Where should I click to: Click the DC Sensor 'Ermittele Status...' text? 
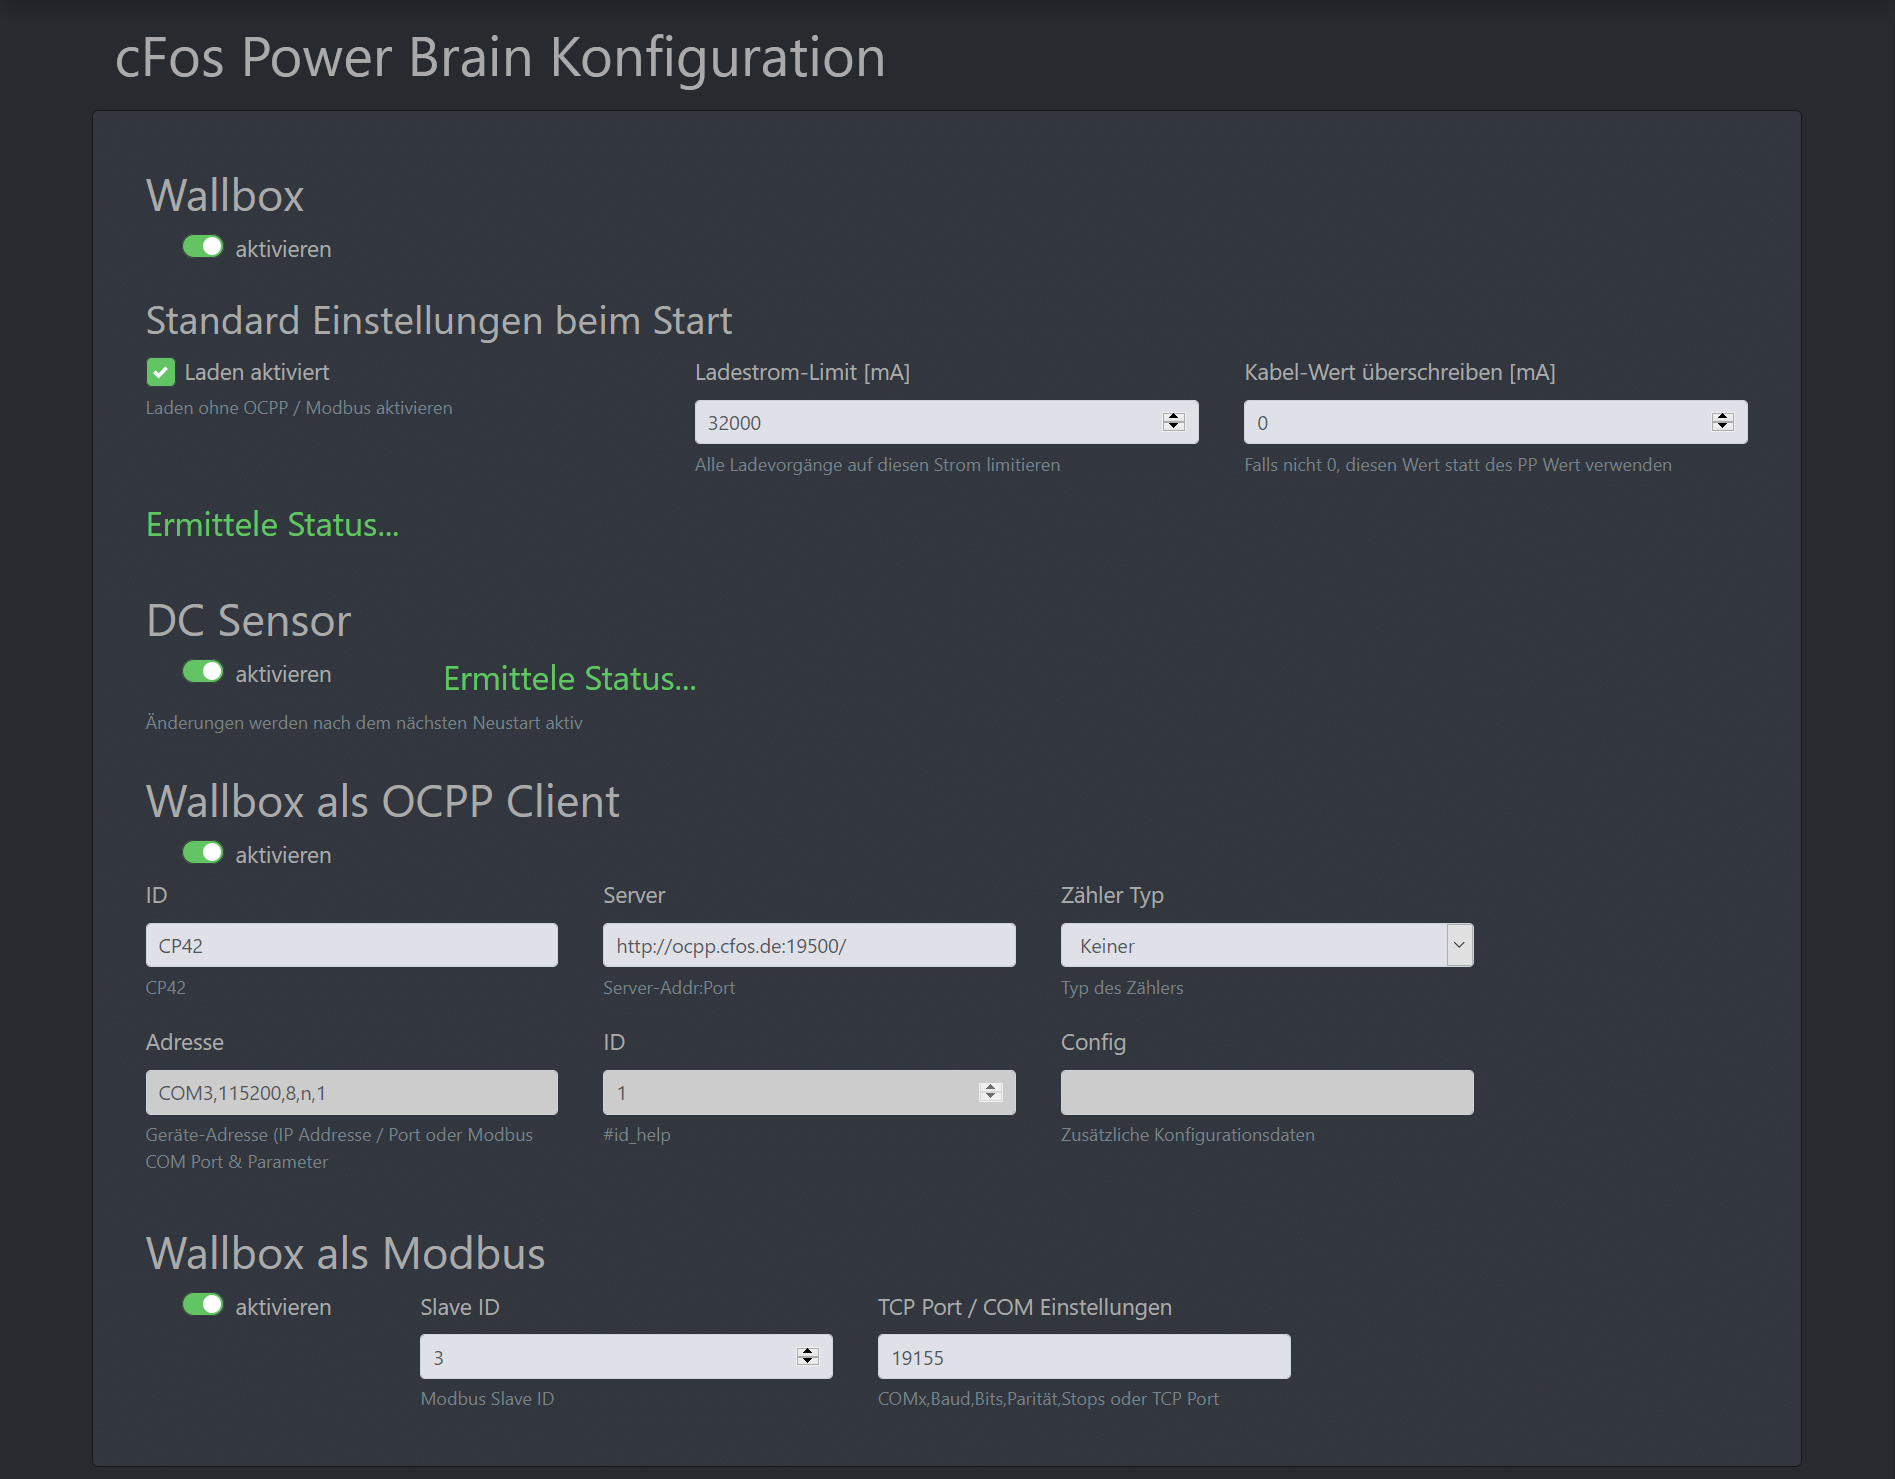pos(570,678)
